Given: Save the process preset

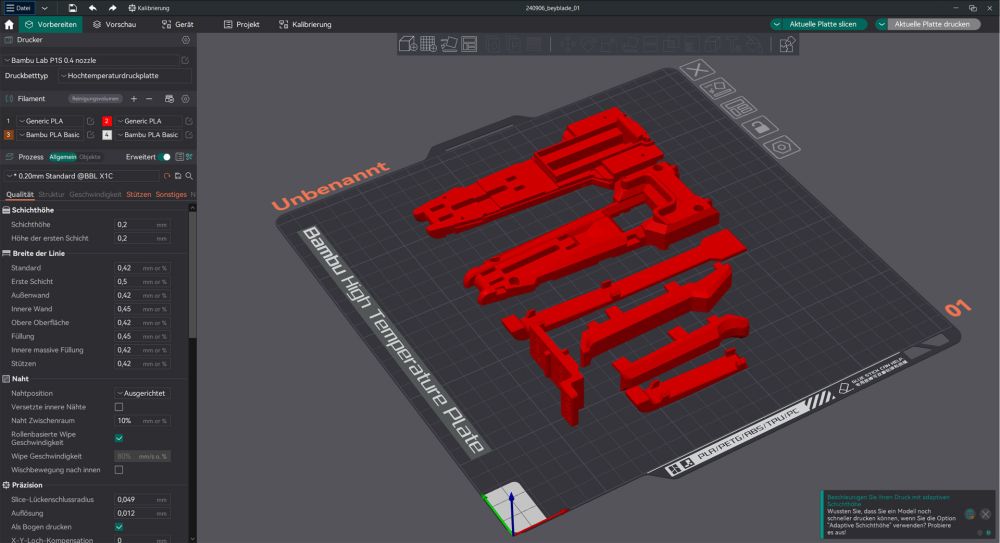Looking at the screenshot, I should coord(178,175).
